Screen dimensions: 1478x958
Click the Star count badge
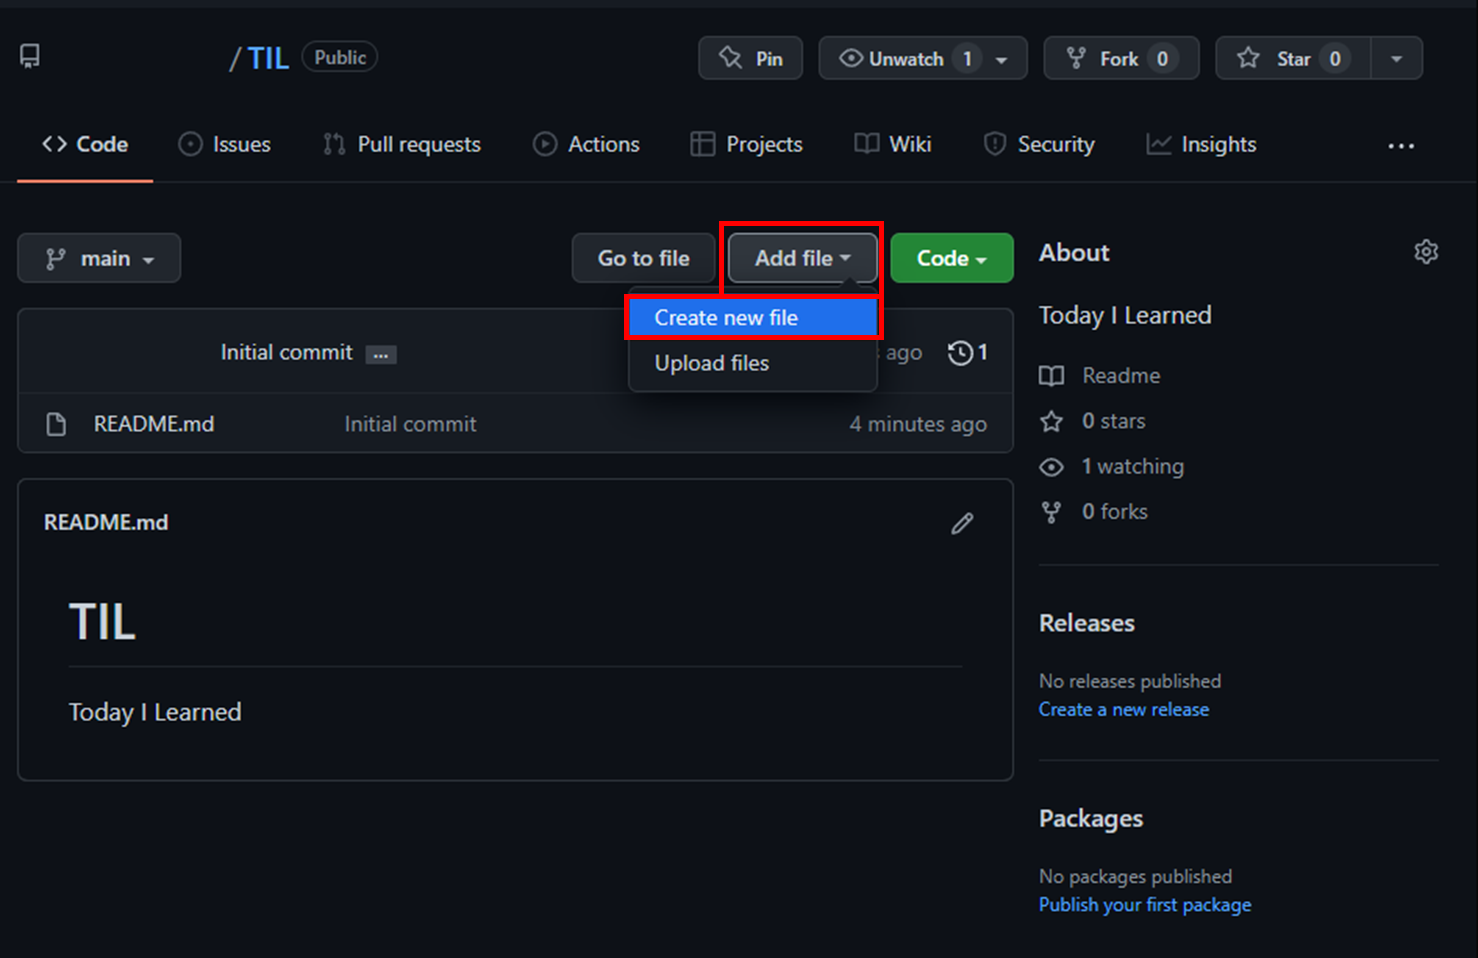(x=1335, y=59)
